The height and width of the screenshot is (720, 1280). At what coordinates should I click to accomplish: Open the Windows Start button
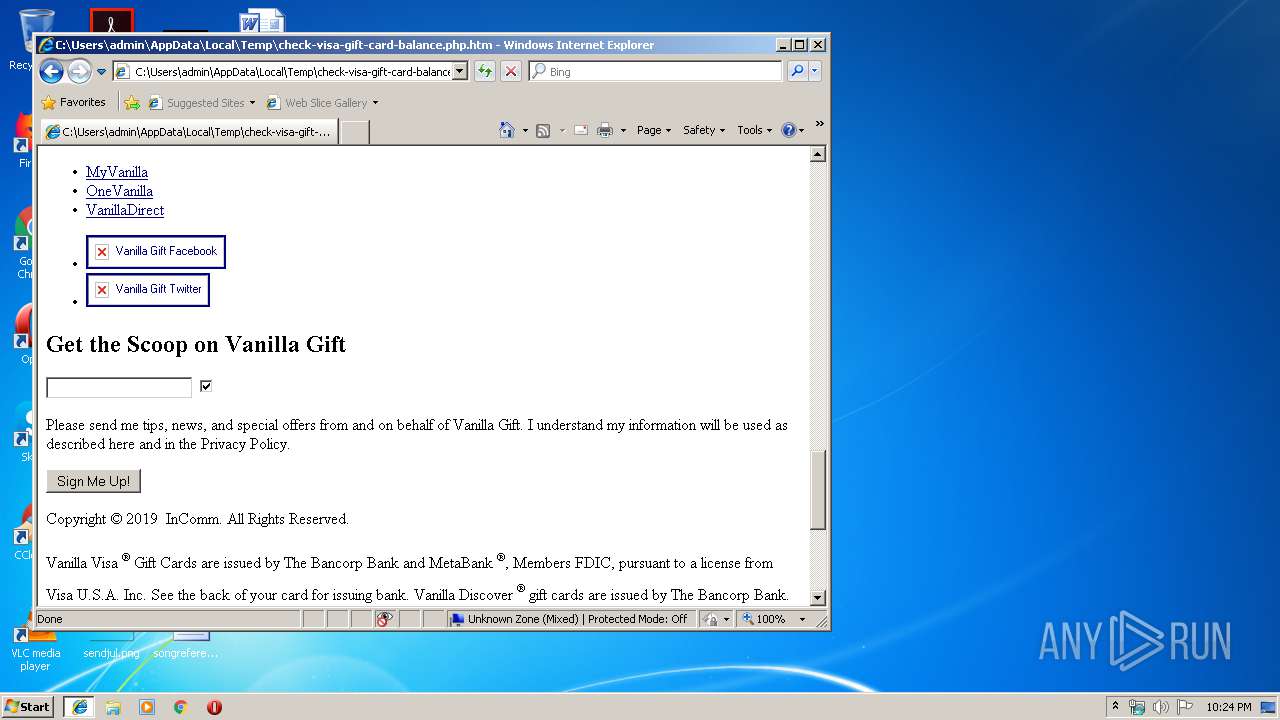pos(28,706)
